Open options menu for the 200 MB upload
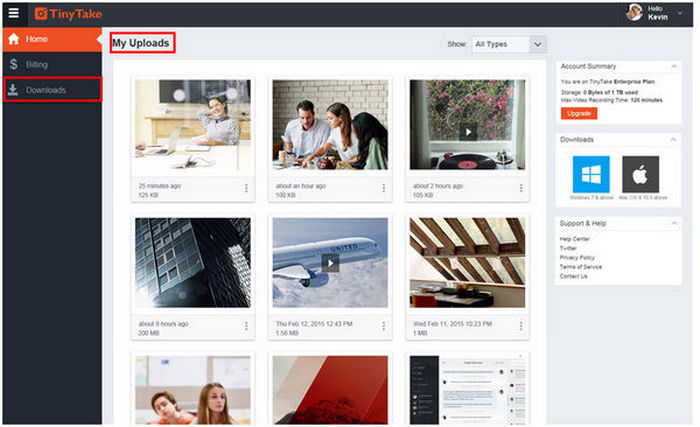 pos(246,325)
